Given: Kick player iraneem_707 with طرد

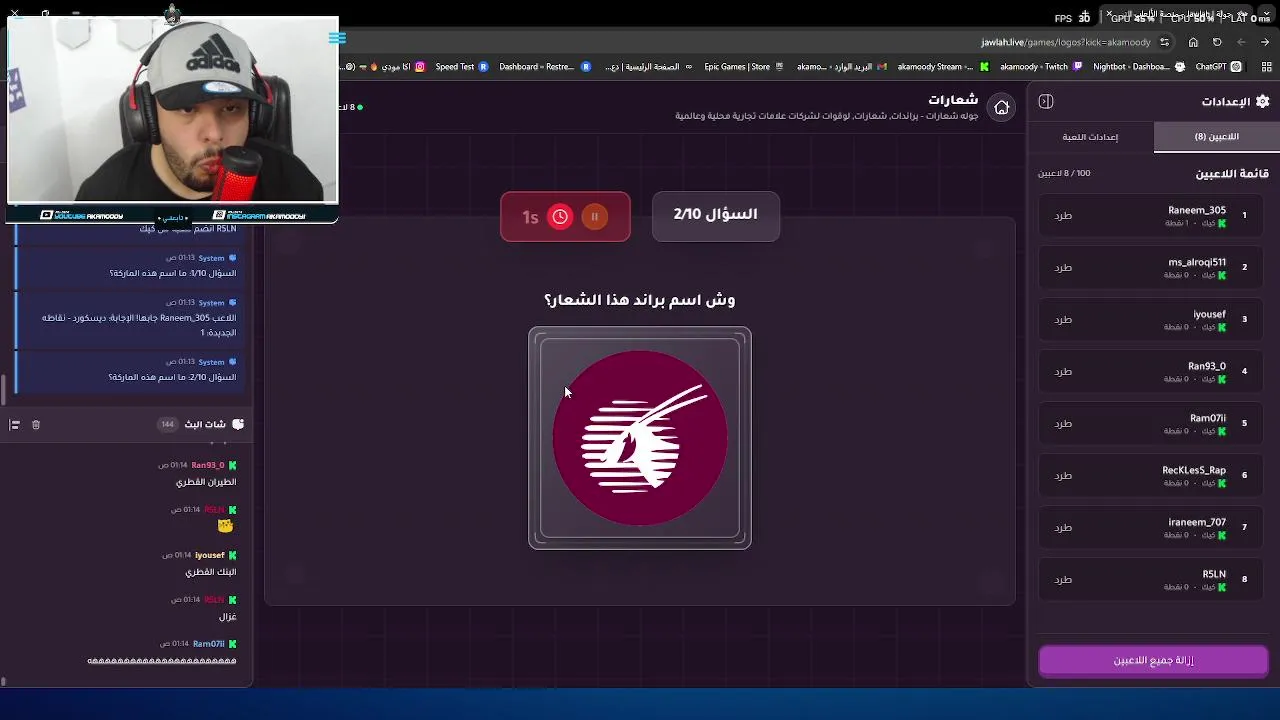Looking at the screenshot, I should 1063,528.
